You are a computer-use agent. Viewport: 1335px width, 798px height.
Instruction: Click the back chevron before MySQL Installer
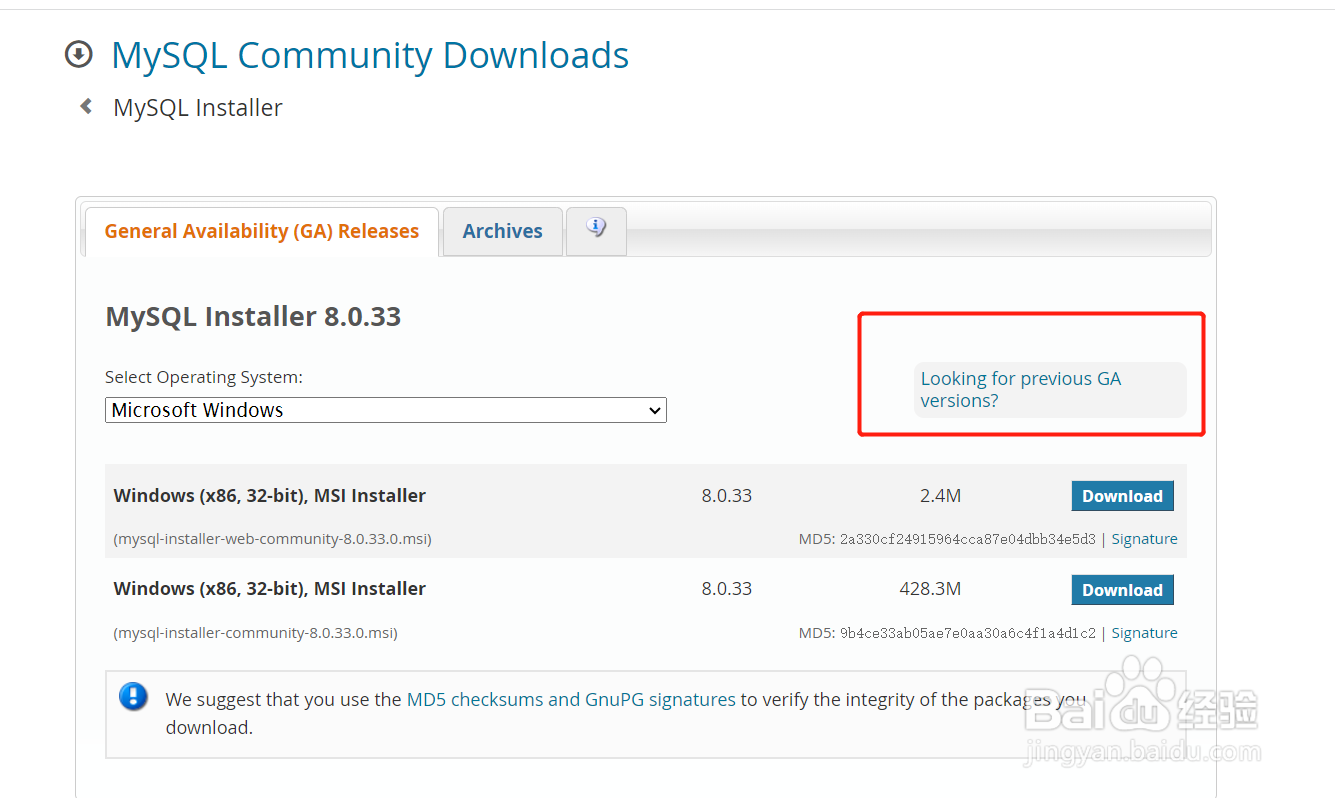86,106
